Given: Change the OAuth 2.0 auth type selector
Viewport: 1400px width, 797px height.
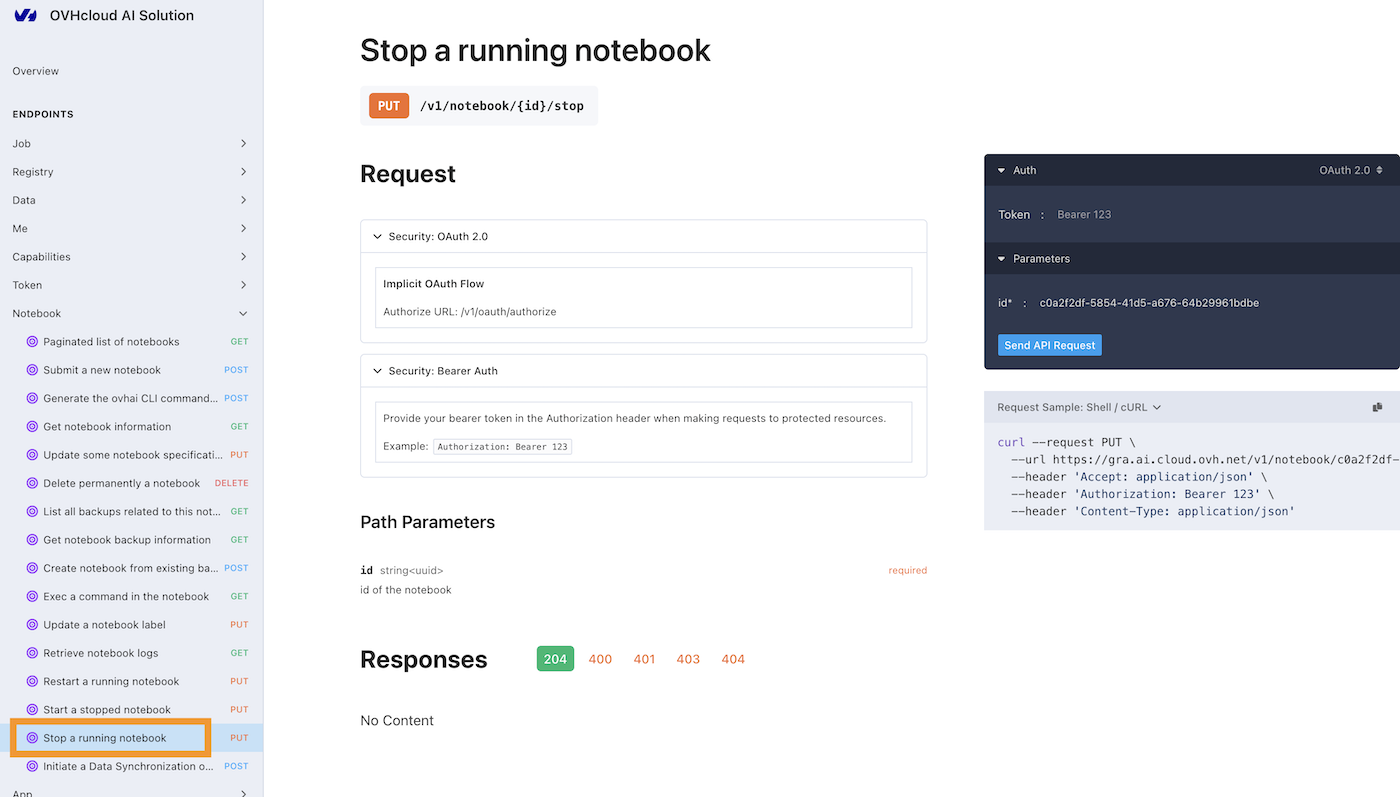Looking at the screenshot, I should (x=1349, y=169).
